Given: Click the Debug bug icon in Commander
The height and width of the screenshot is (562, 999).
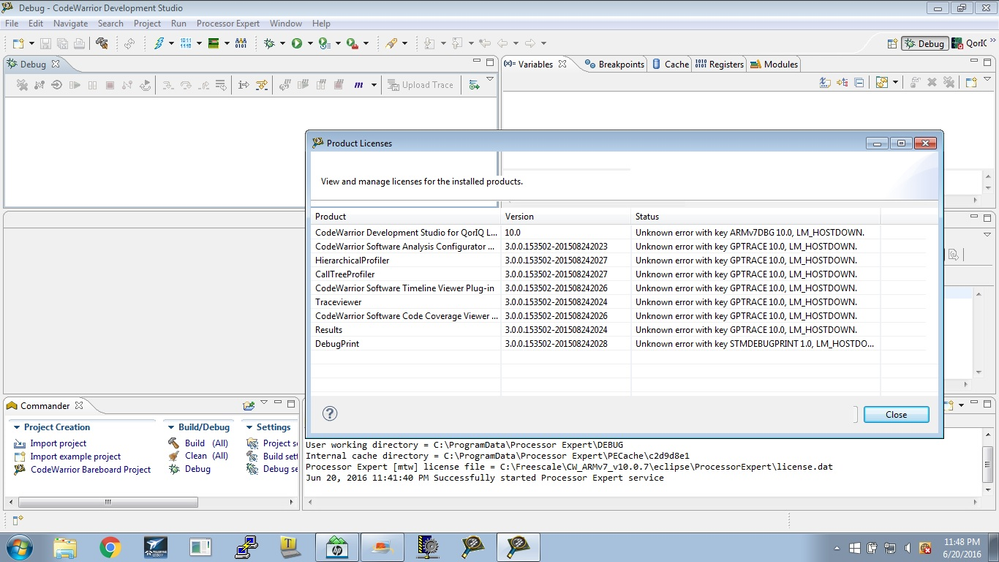Looking at the screenshot, I should pos(173,469).
